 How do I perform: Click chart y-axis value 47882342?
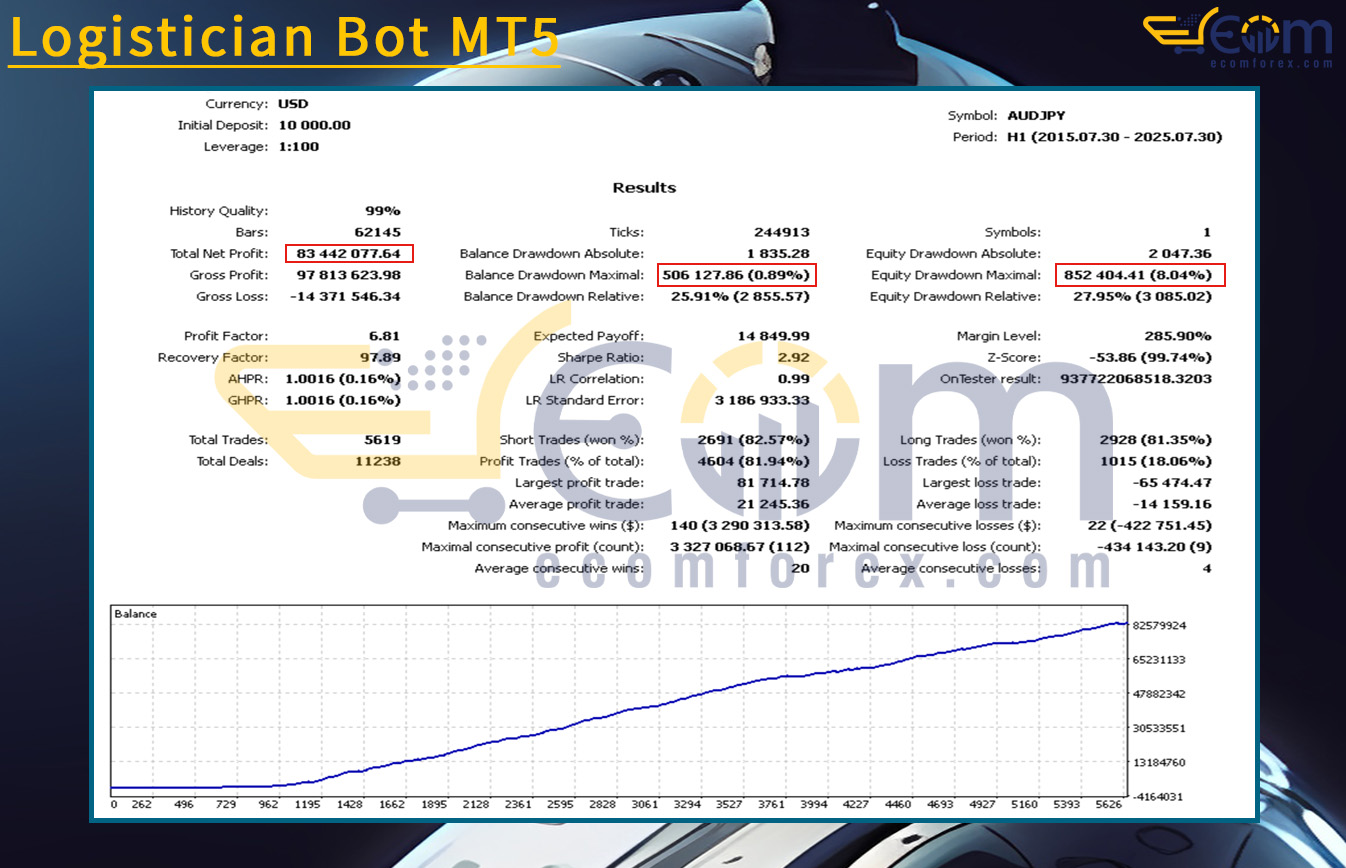click(x=1159, y=694)
